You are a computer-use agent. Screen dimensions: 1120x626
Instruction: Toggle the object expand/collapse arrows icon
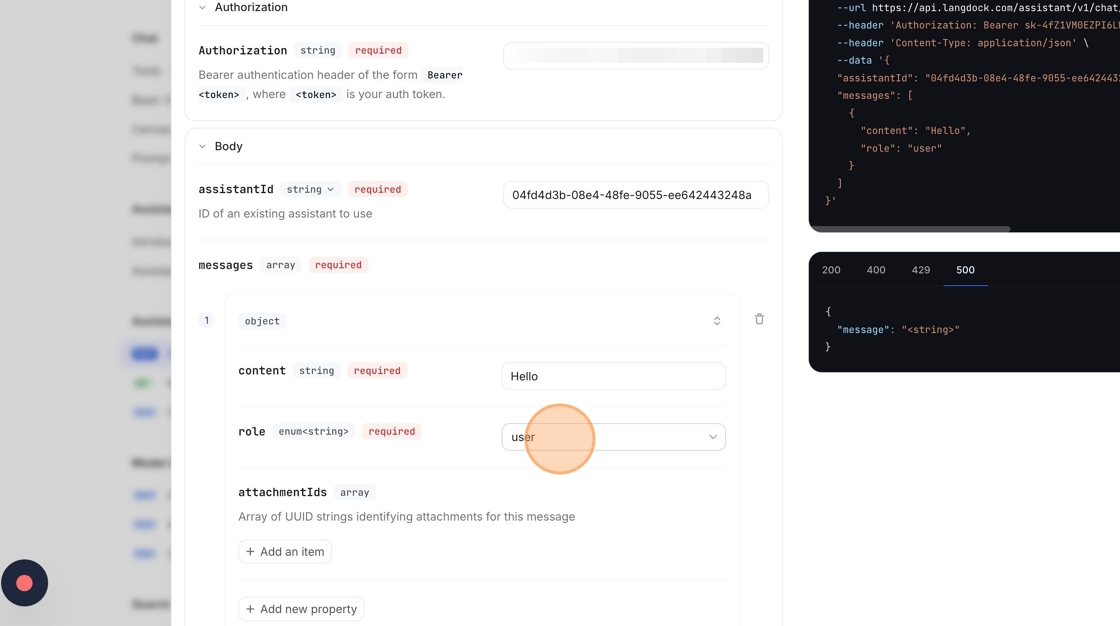tap(717, 321)
